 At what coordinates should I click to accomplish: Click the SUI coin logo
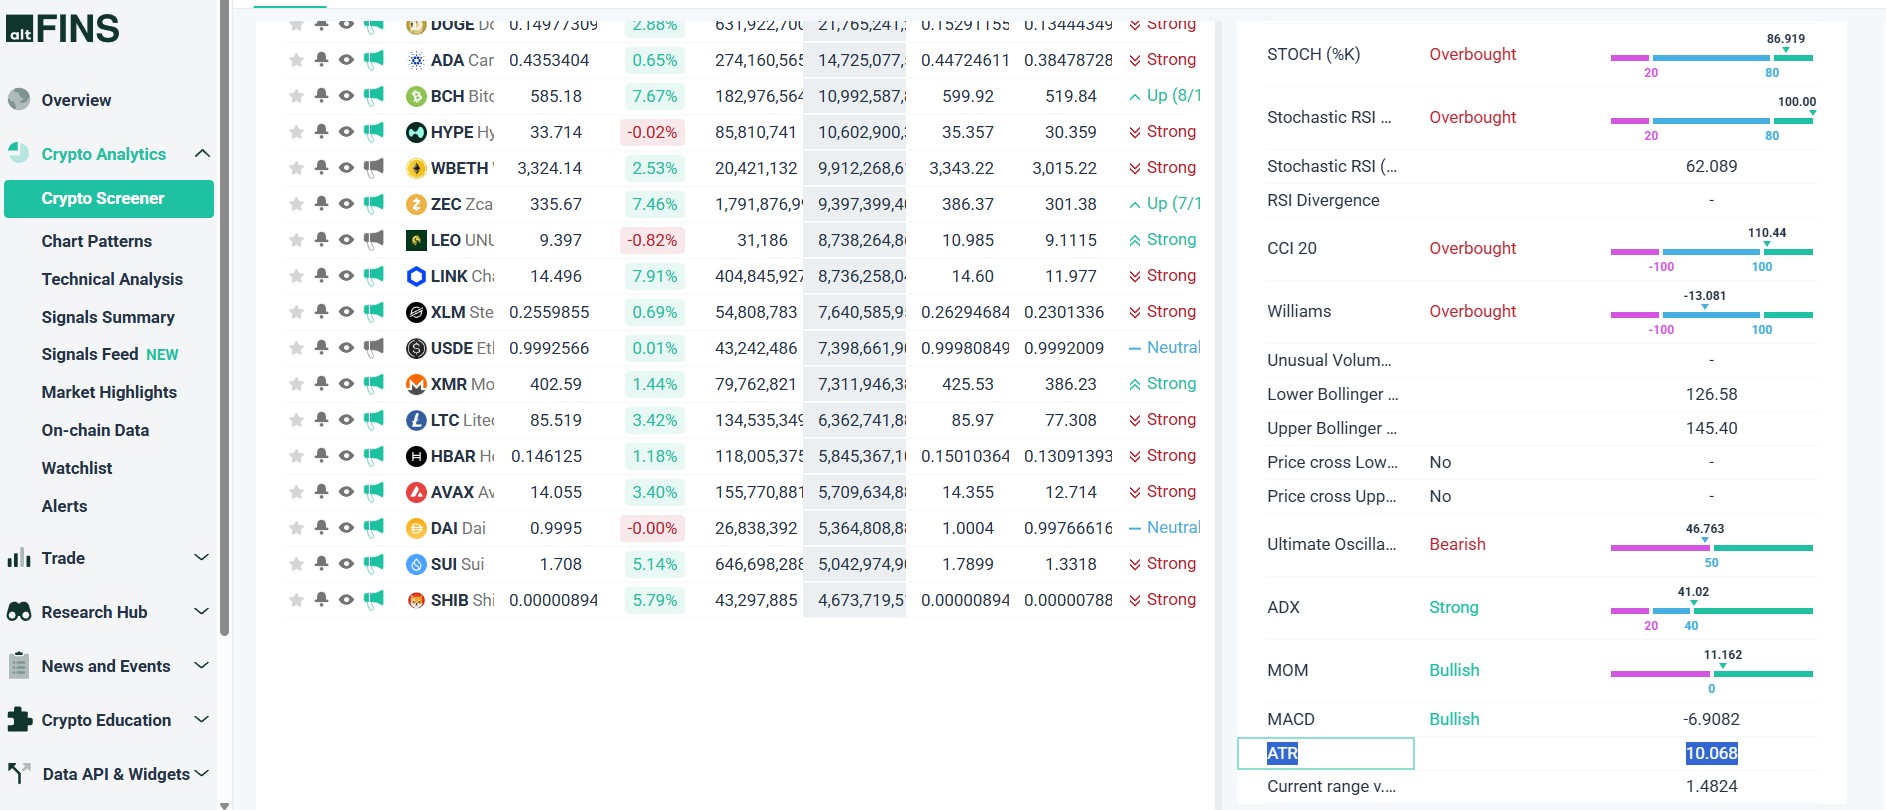click(x=416, y=564)
